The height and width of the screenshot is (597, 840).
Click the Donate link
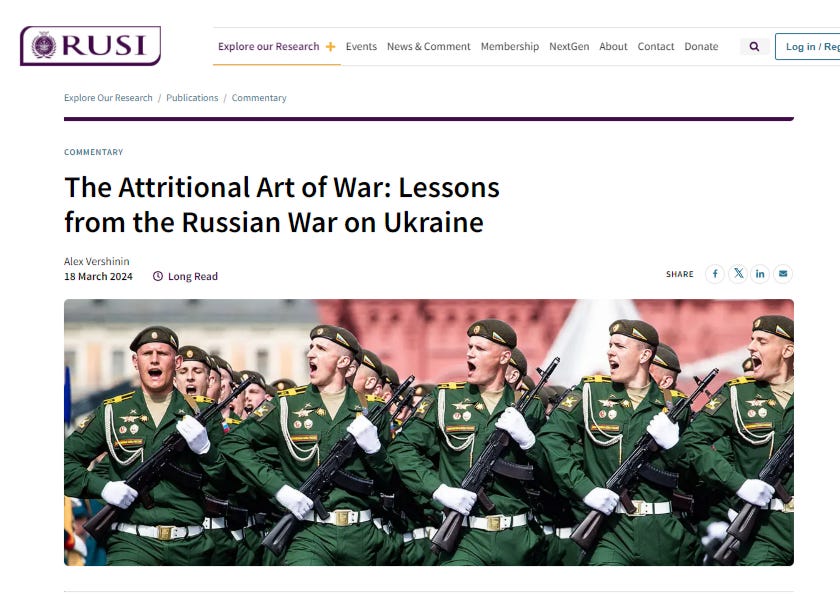[701, 47]
